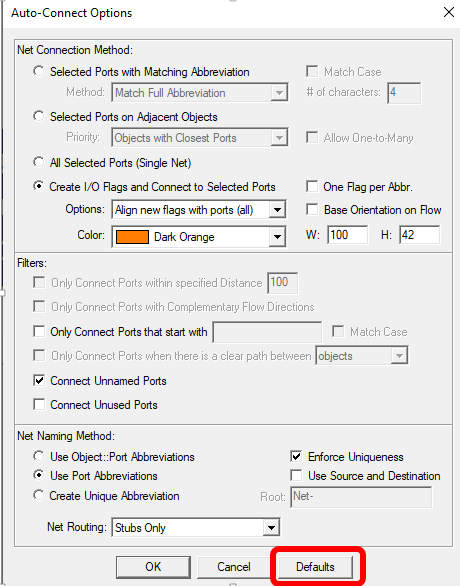
Task: Click the Defaults button
Action: (315, 567)
